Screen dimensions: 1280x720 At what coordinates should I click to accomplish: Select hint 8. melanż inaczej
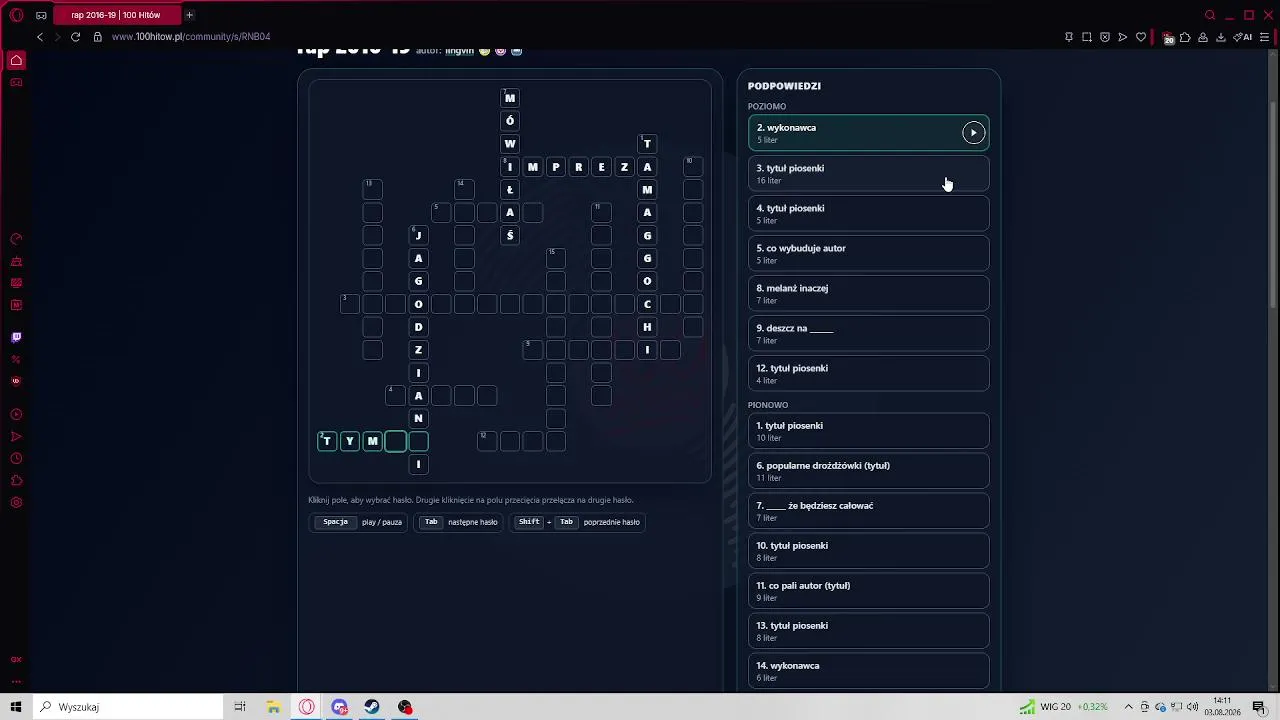pyautogui.click(x=868, y=293)
